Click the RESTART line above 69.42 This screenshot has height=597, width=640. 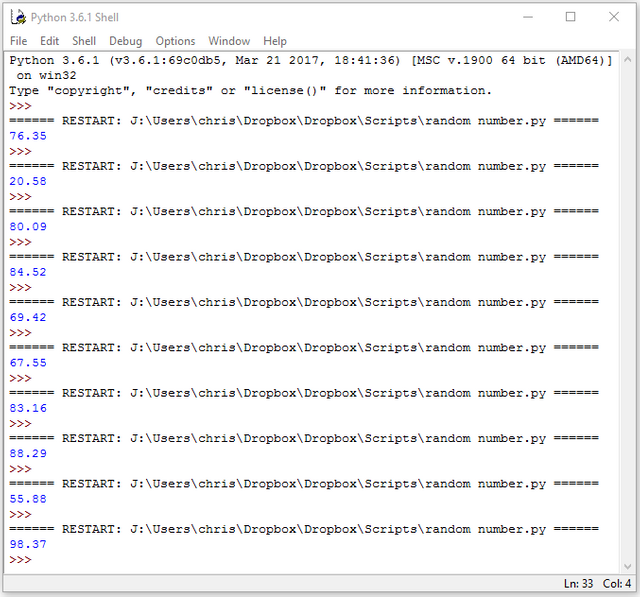pyautogui.click(x=304, y=302)
